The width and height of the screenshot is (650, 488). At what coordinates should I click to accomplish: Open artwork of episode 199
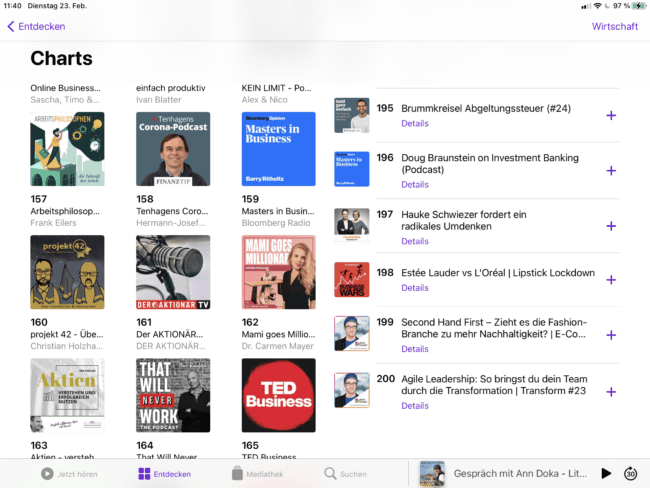[352, 333]
